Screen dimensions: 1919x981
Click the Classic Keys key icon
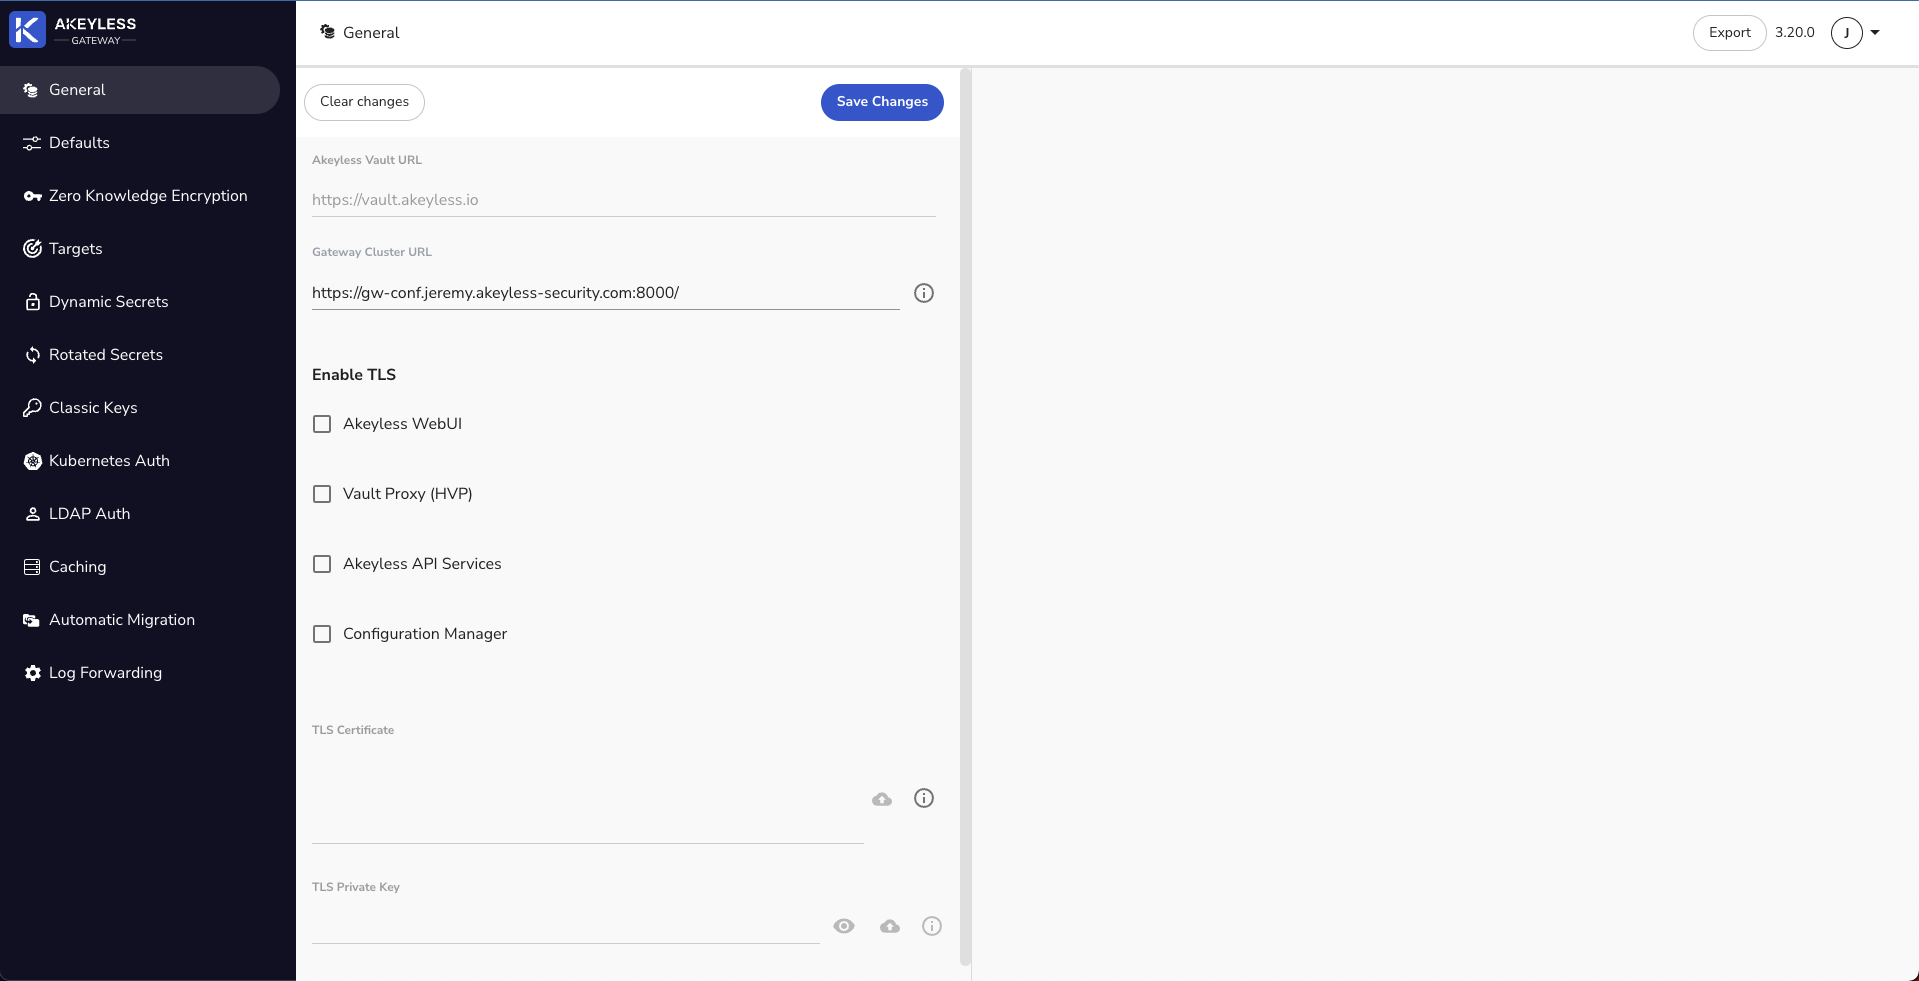point(32,408)
